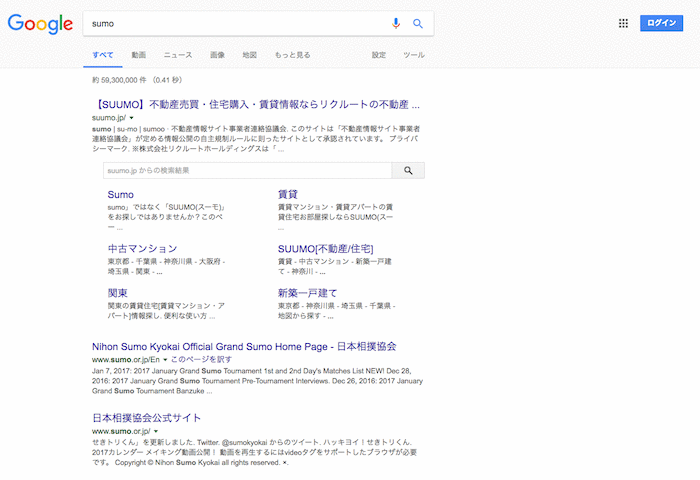The width and height of the screenshot is (700, 480).
Task: Open Nihon Sumo Kyokai Official result link
Action: pos(244,346)
